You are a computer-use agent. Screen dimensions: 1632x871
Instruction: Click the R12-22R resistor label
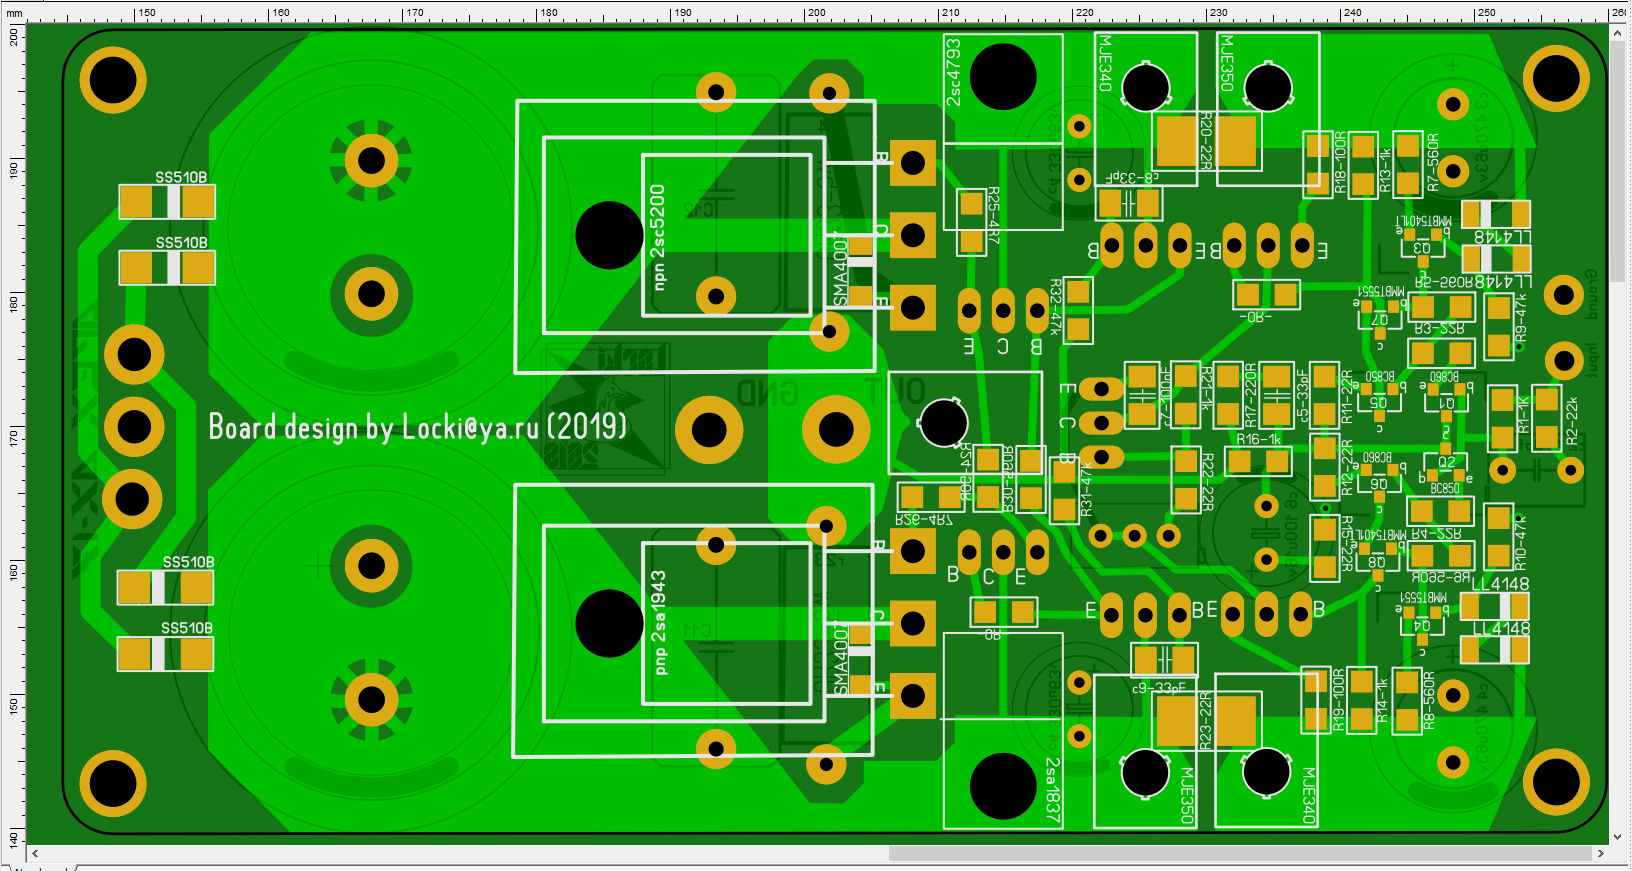[x=1347, y=467]
